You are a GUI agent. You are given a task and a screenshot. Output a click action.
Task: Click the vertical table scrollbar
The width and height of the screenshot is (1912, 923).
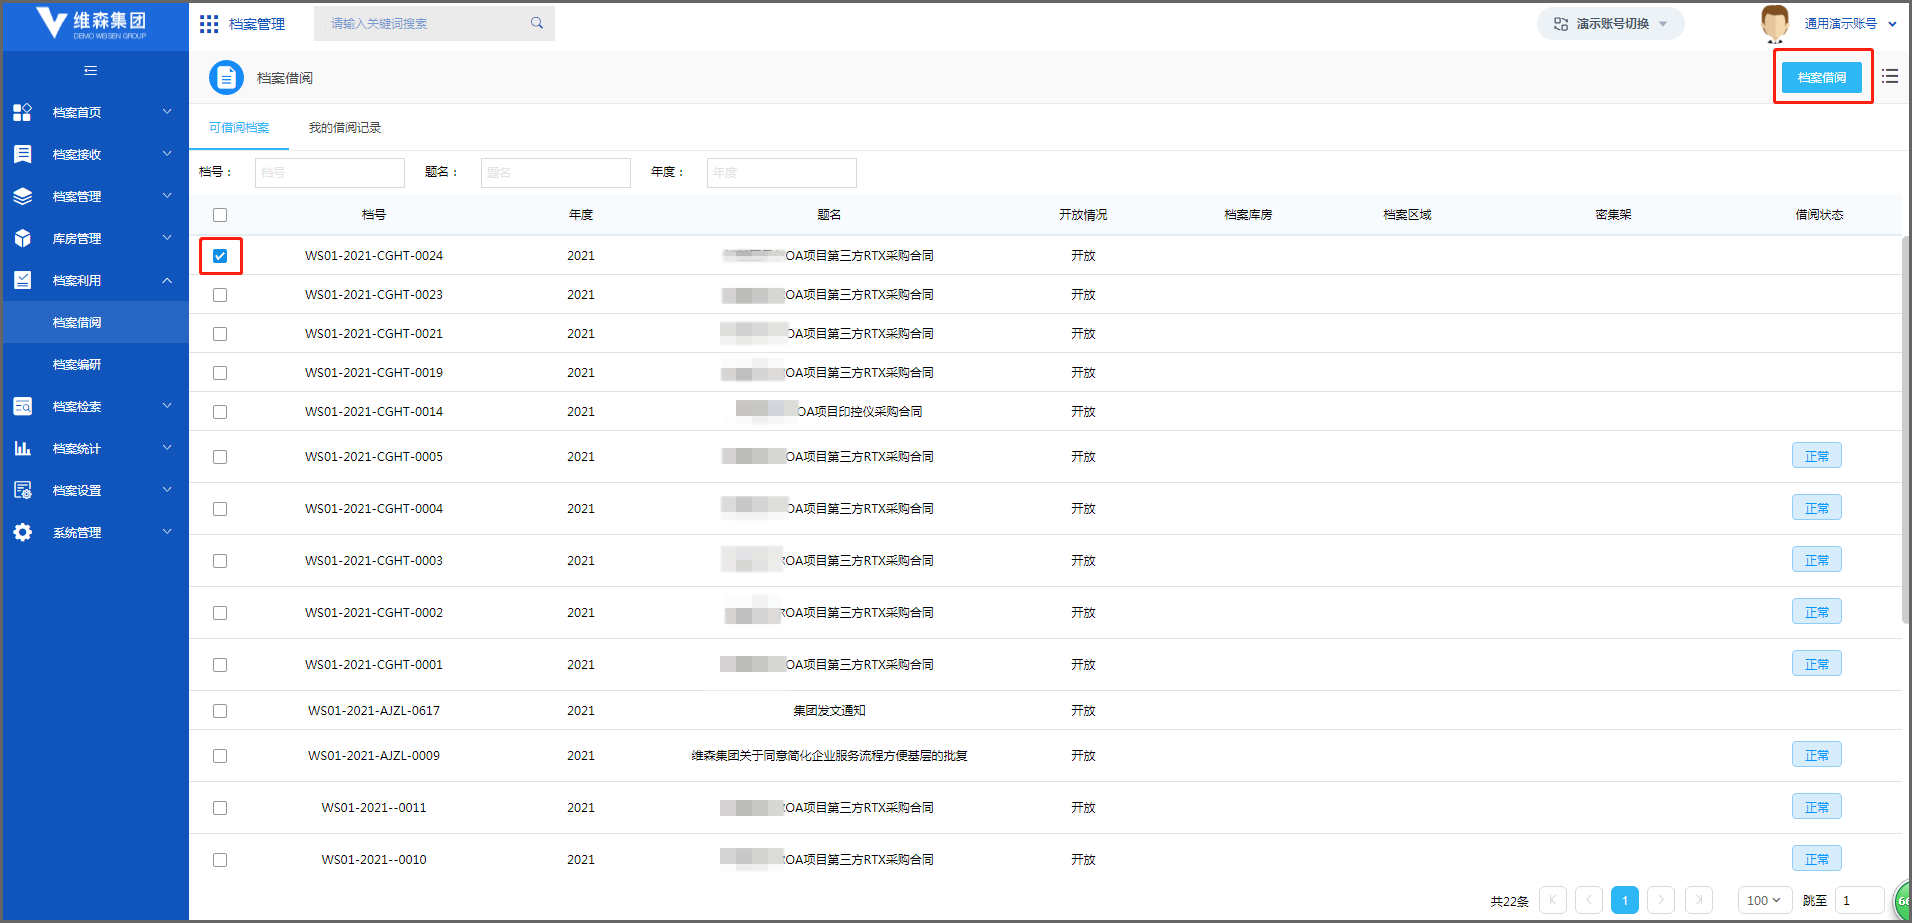click(x=1906, y=430)
